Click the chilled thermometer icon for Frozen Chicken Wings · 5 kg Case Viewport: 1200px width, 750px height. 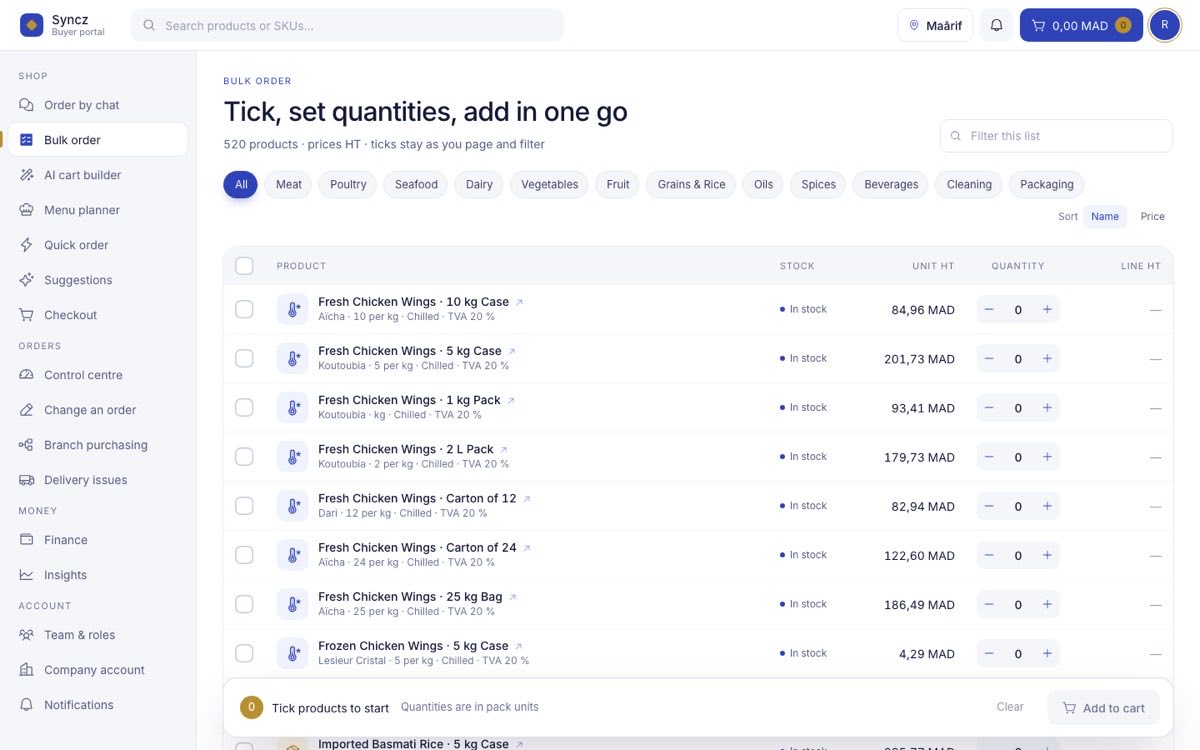[293, 653]
